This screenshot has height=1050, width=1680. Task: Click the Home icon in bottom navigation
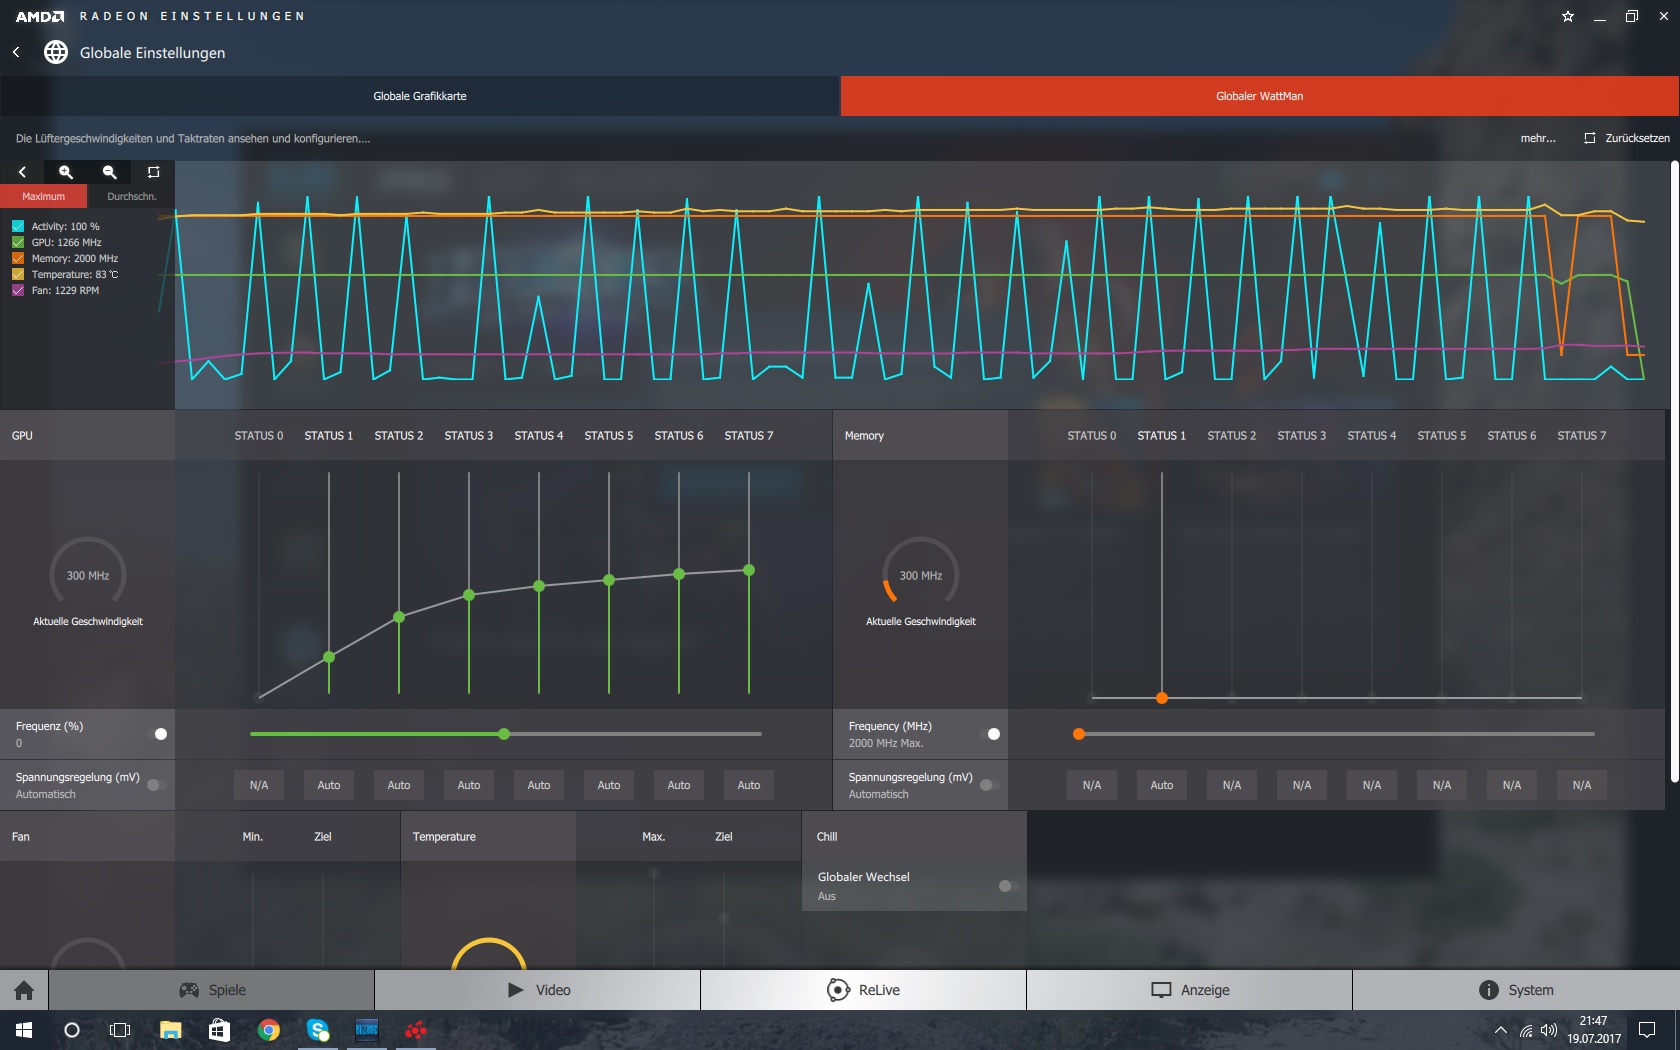click(24, 990)
